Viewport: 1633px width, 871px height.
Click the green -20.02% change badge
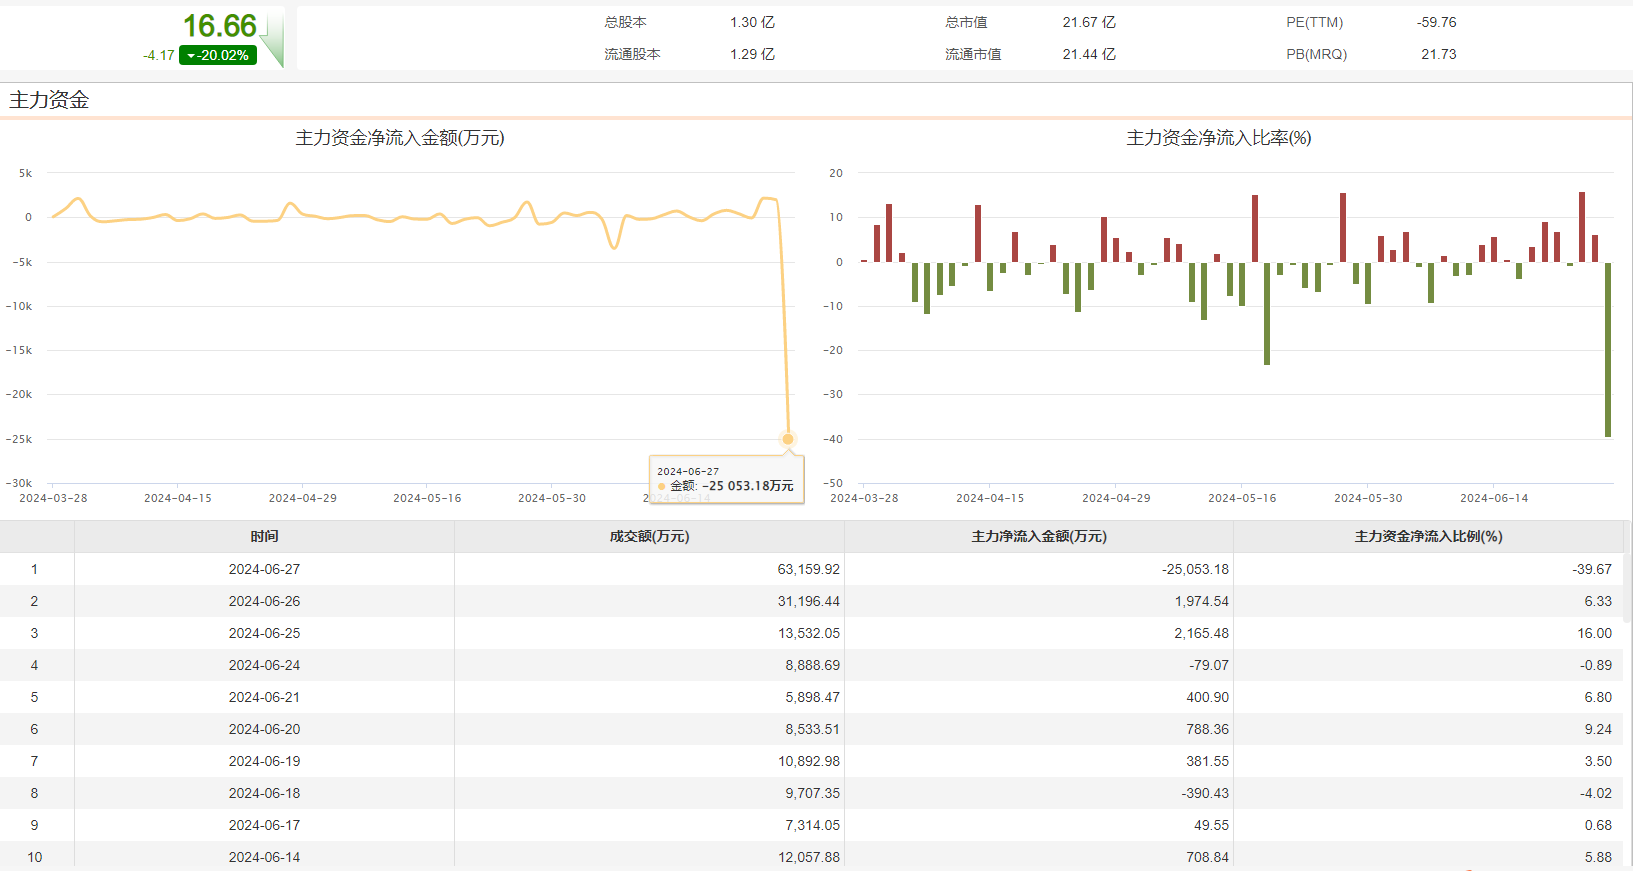[218, 56]
